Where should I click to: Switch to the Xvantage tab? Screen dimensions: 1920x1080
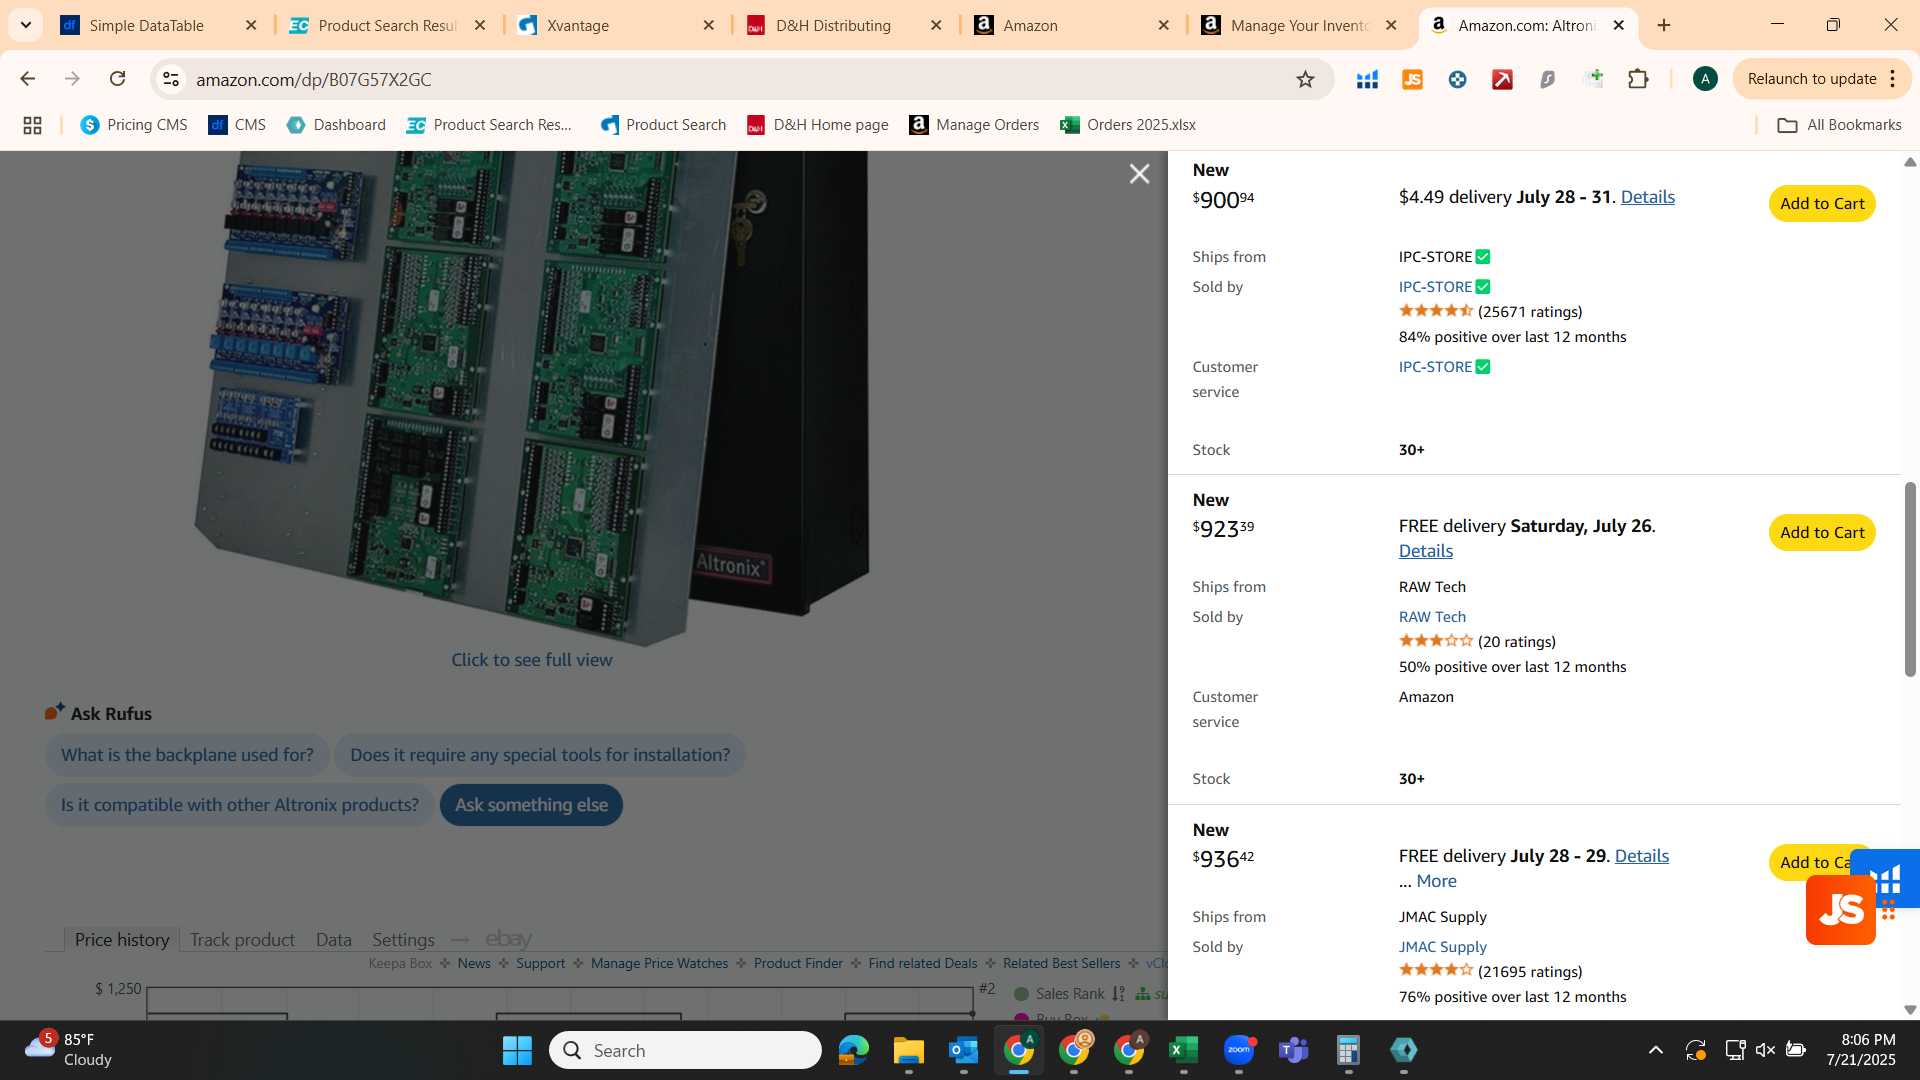pos(577,25)
